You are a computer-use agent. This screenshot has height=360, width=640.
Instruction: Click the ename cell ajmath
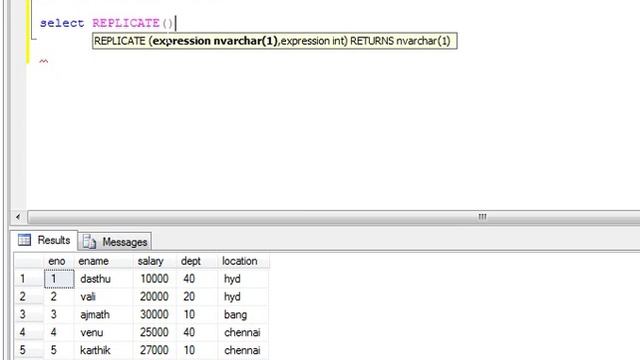(104, 314)
